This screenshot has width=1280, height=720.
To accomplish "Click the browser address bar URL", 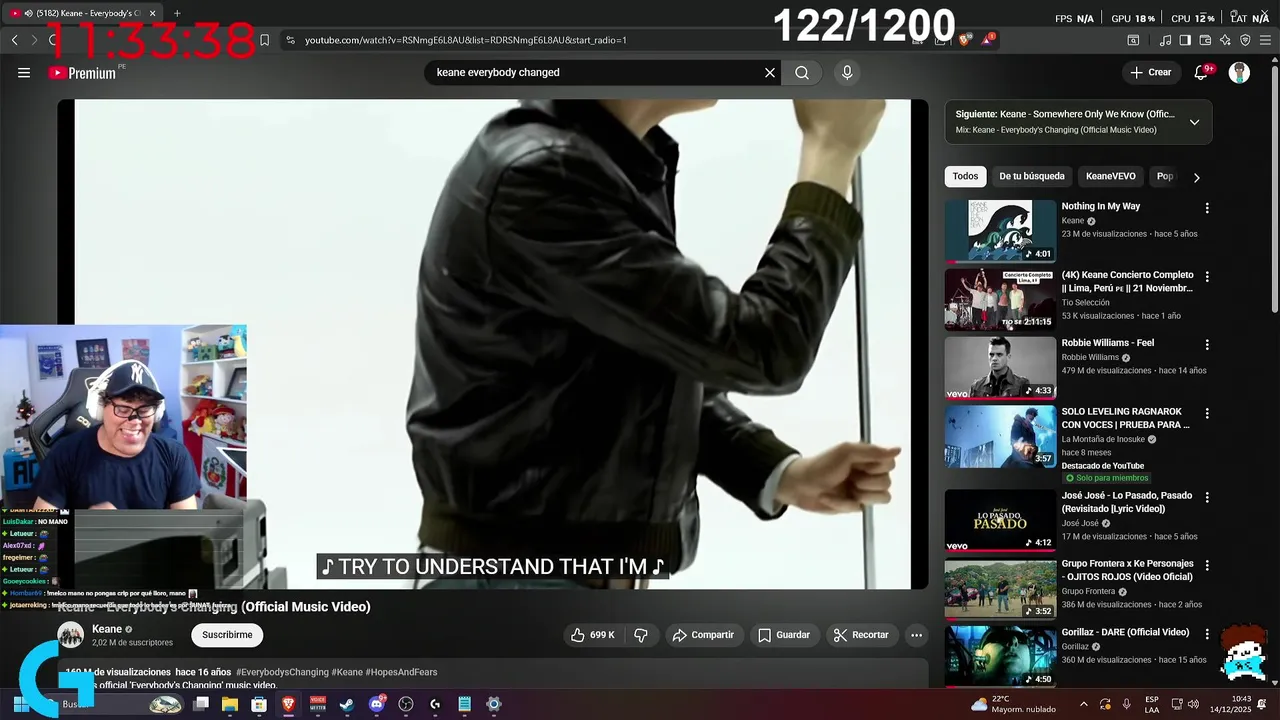I will pyautogui.click(x=465, y=40).
